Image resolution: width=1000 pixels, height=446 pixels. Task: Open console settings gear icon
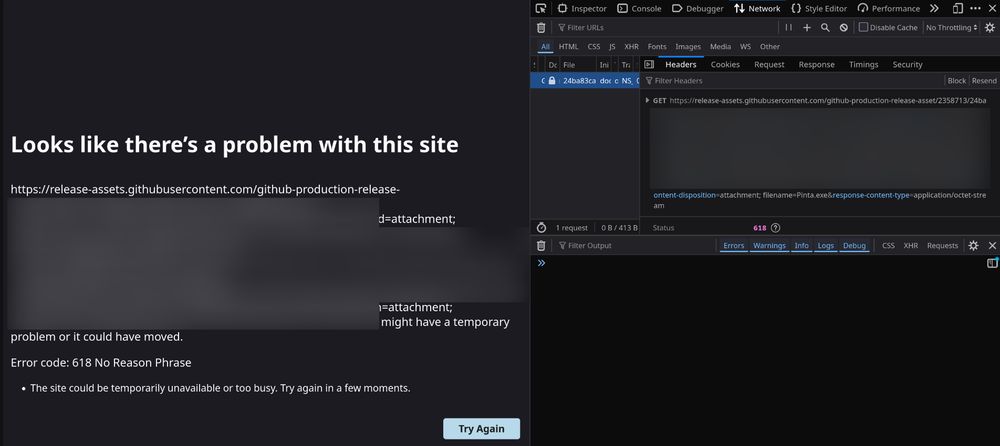coord(973,246)
